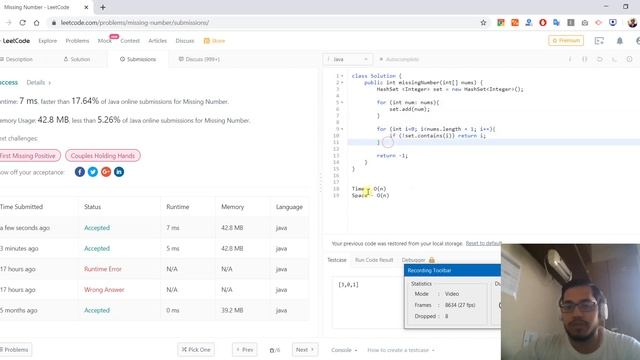Collapse code fold at line 9
The image size is (640, 360).
342,129
